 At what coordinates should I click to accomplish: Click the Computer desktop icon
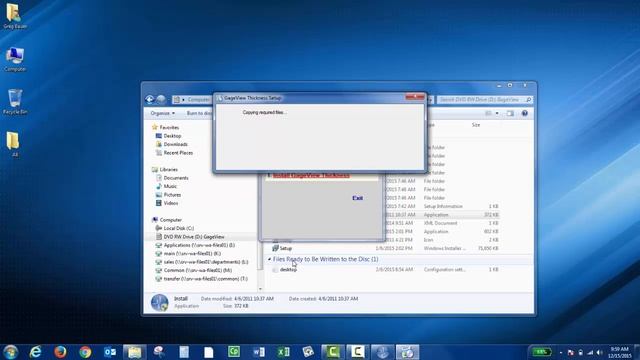click(15, 59)
